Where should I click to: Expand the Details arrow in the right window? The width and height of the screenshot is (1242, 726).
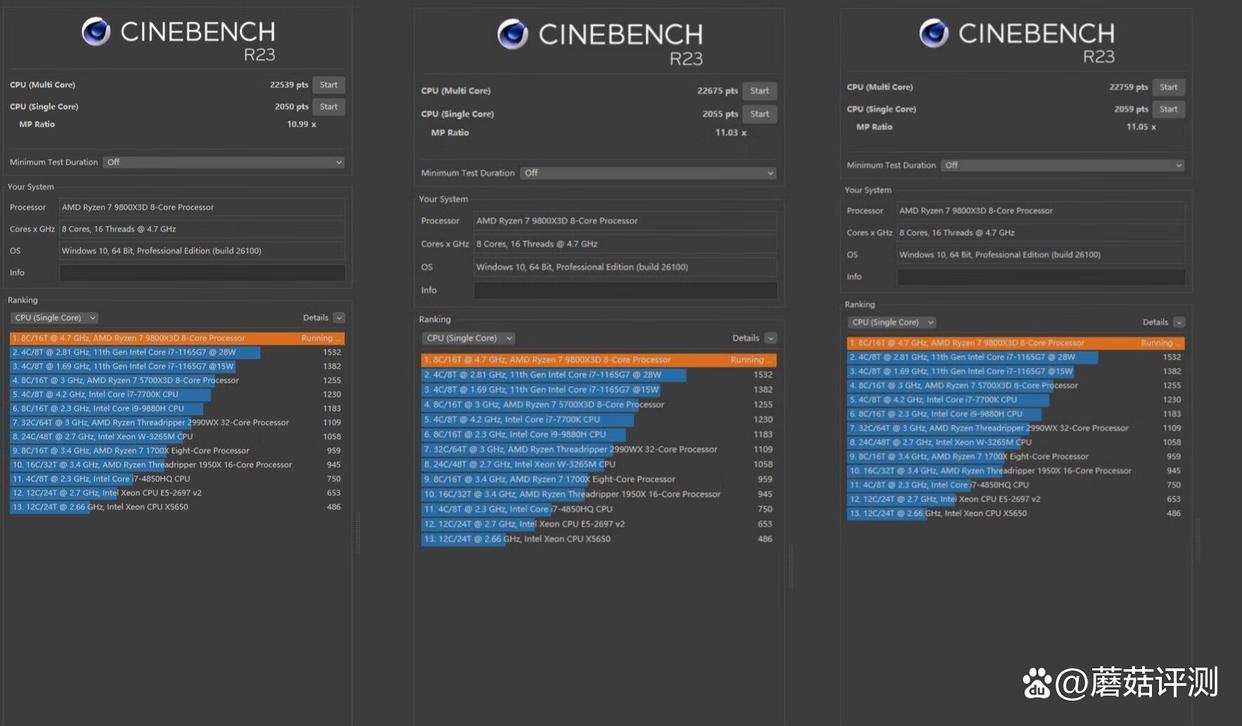[x=1179, y=322]
